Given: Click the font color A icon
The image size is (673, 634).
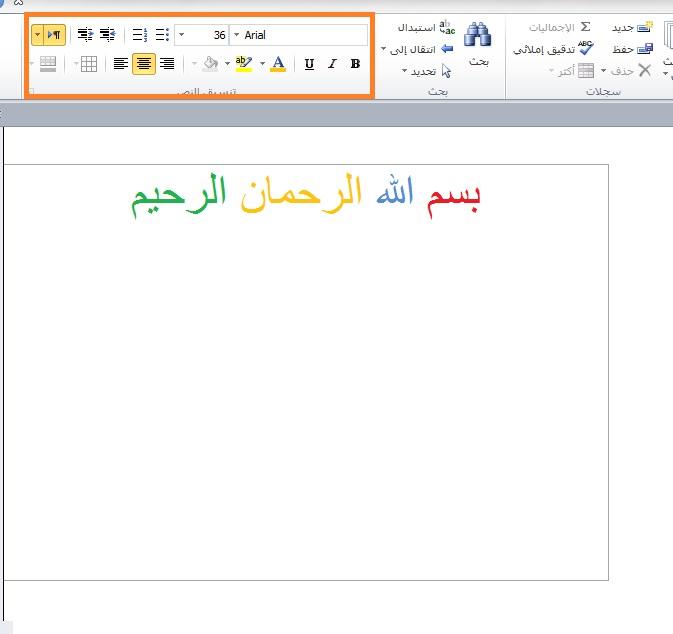Looking at the screenshot, I should pos(278,64).
